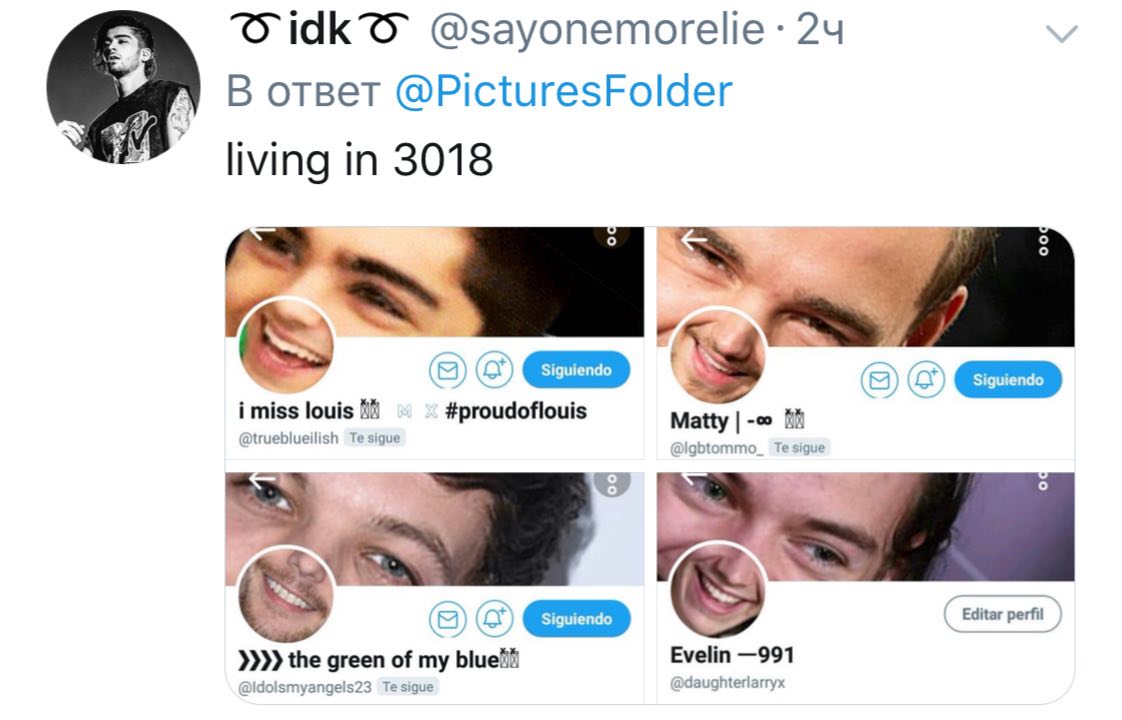
Task: Enable notifications bell for truebluelilsh profile
Action: [x=494, y=370]
